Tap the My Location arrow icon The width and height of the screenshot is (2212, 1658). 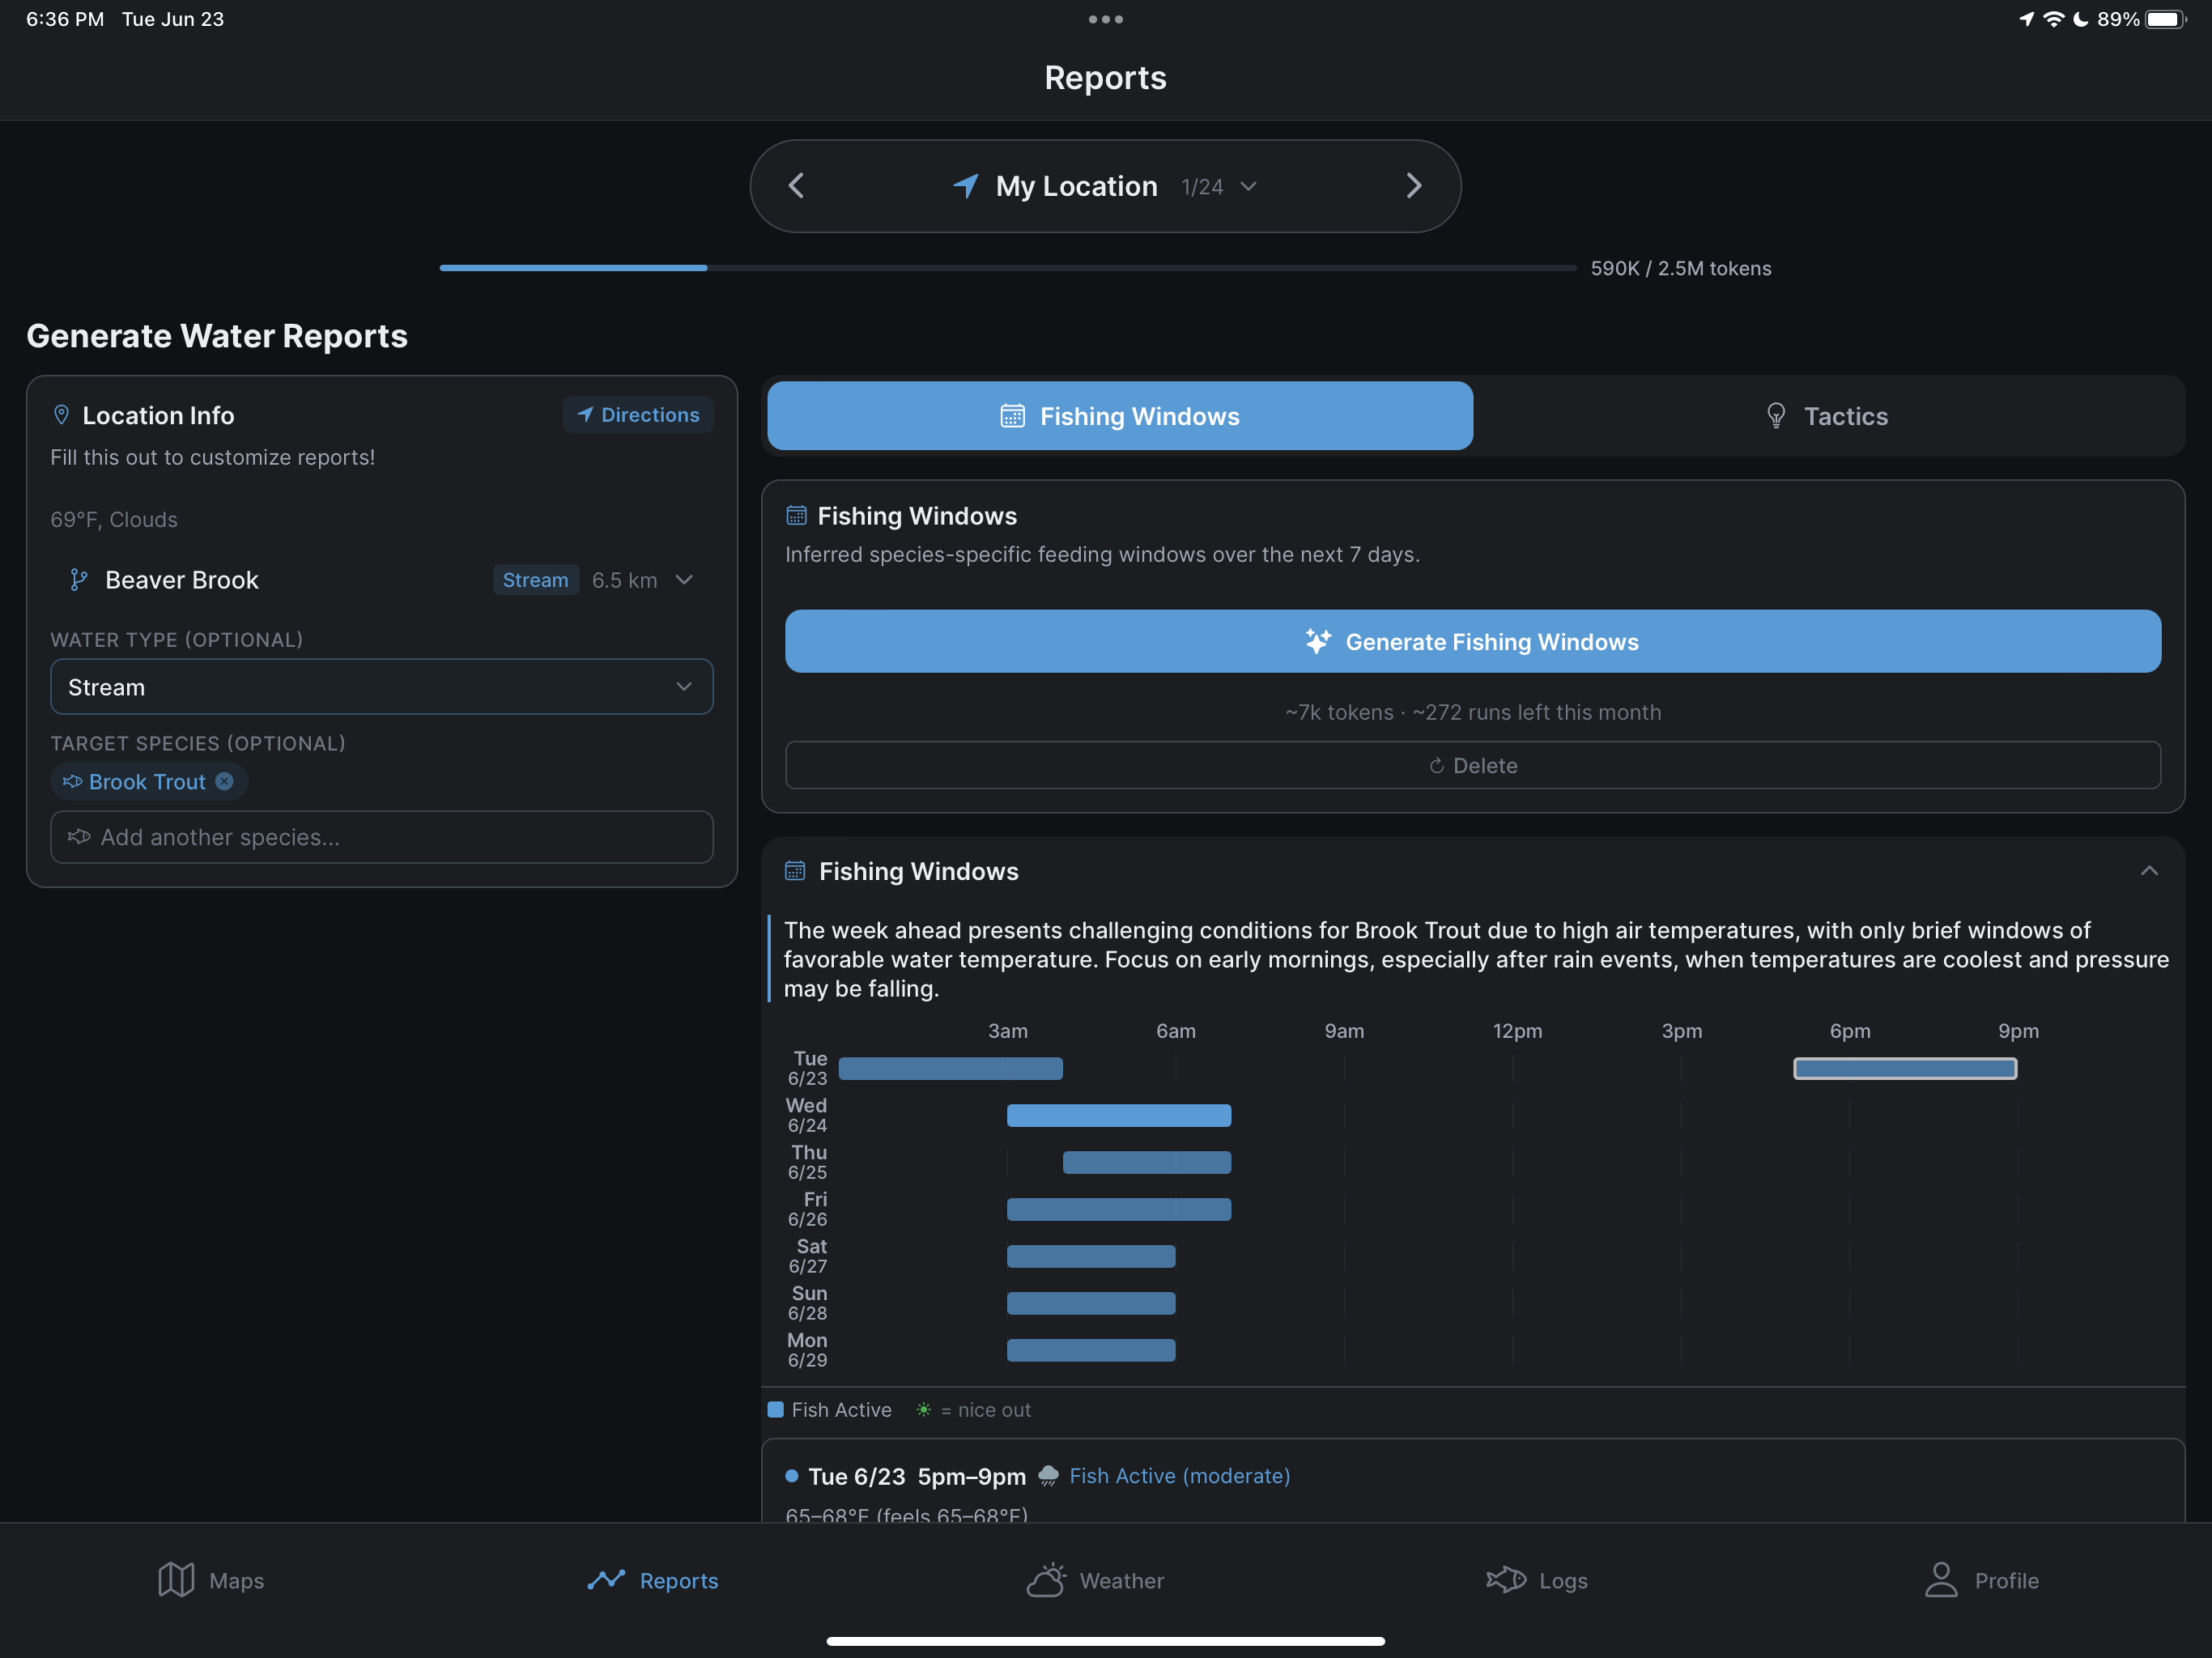tap(965, 186)
